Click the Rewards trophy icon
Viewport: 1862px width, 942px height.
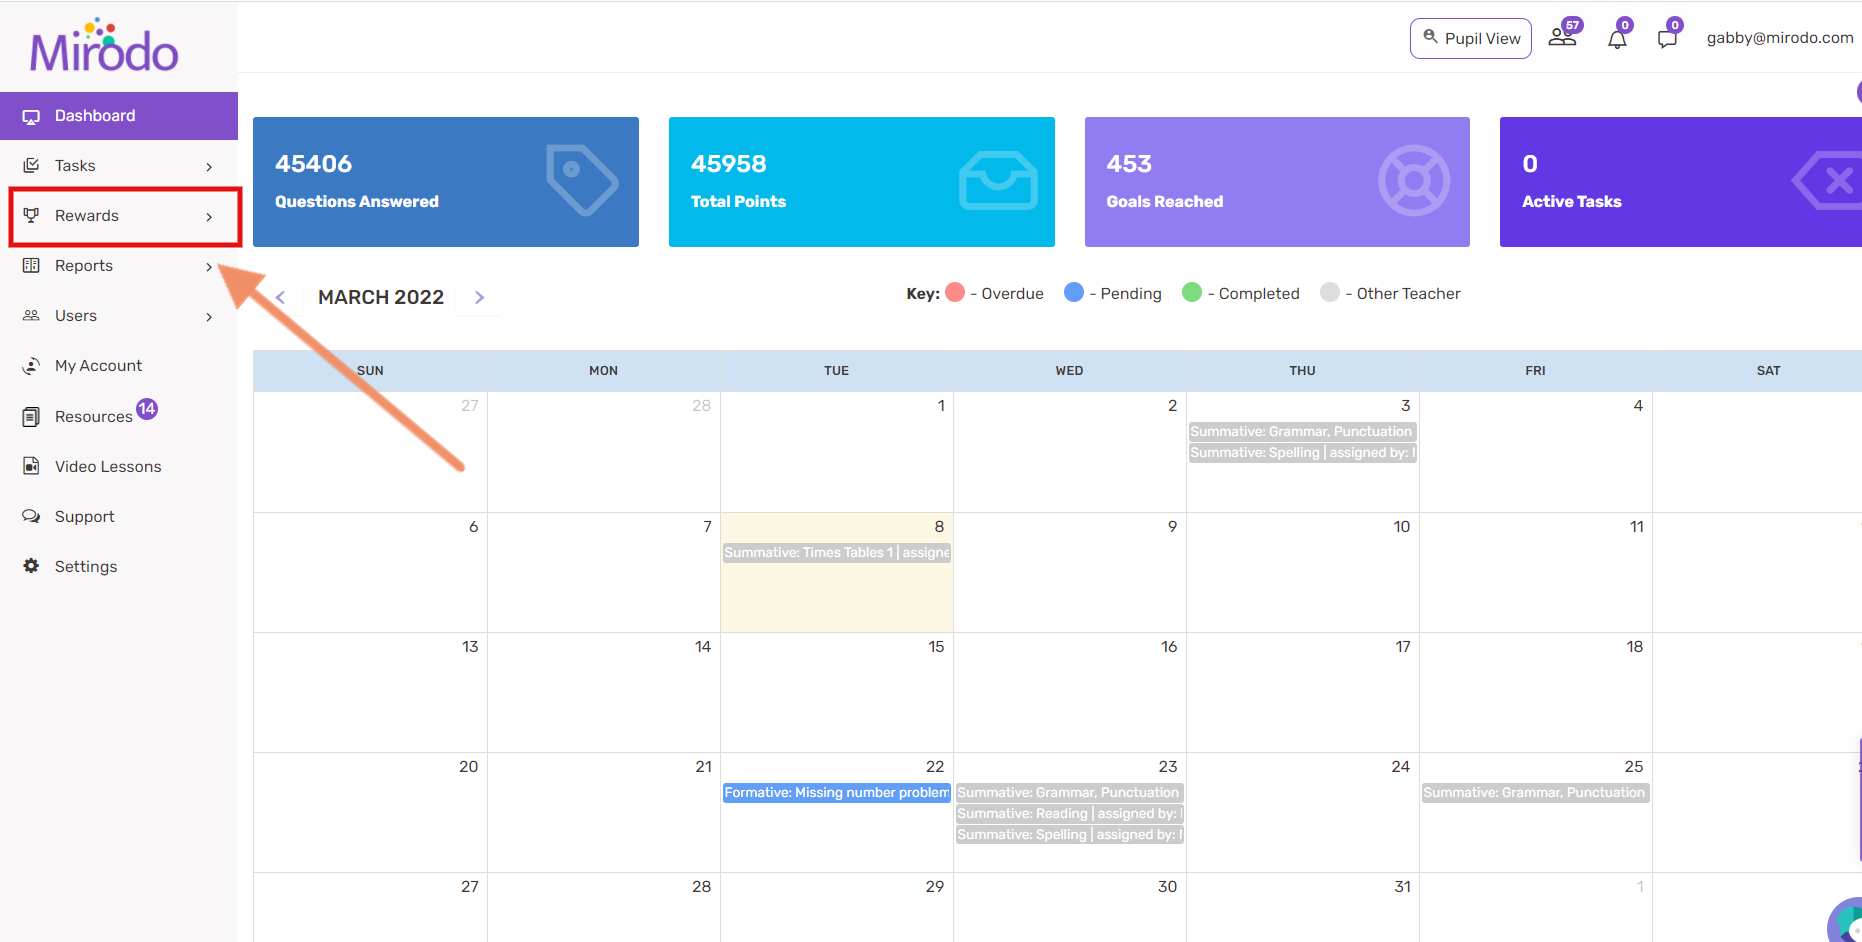coord(31,216)
